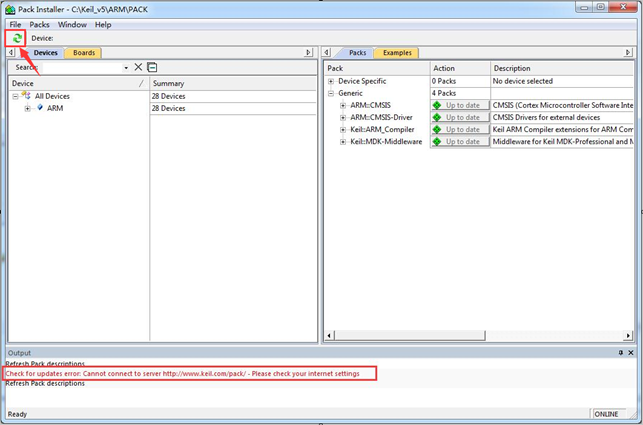This screenshot has width=643, height=425.
Task: Pin the Output panel with pushpin icon
Action: point(620,353)
